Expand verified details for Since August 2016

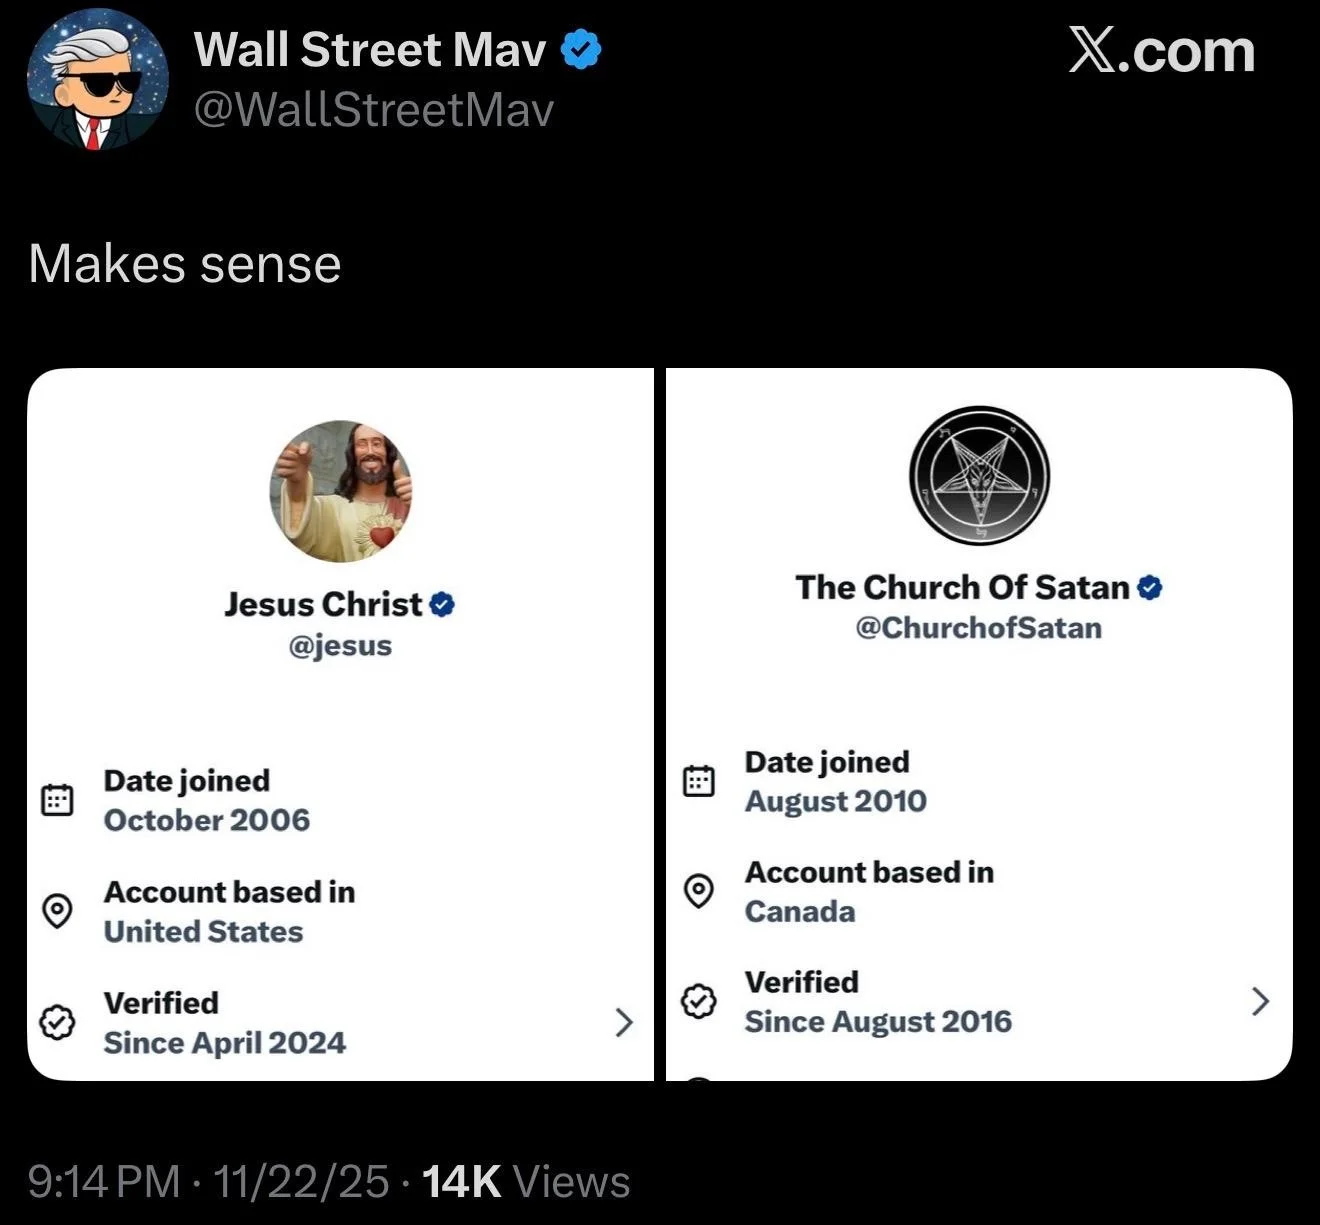pos(1260,1001)
